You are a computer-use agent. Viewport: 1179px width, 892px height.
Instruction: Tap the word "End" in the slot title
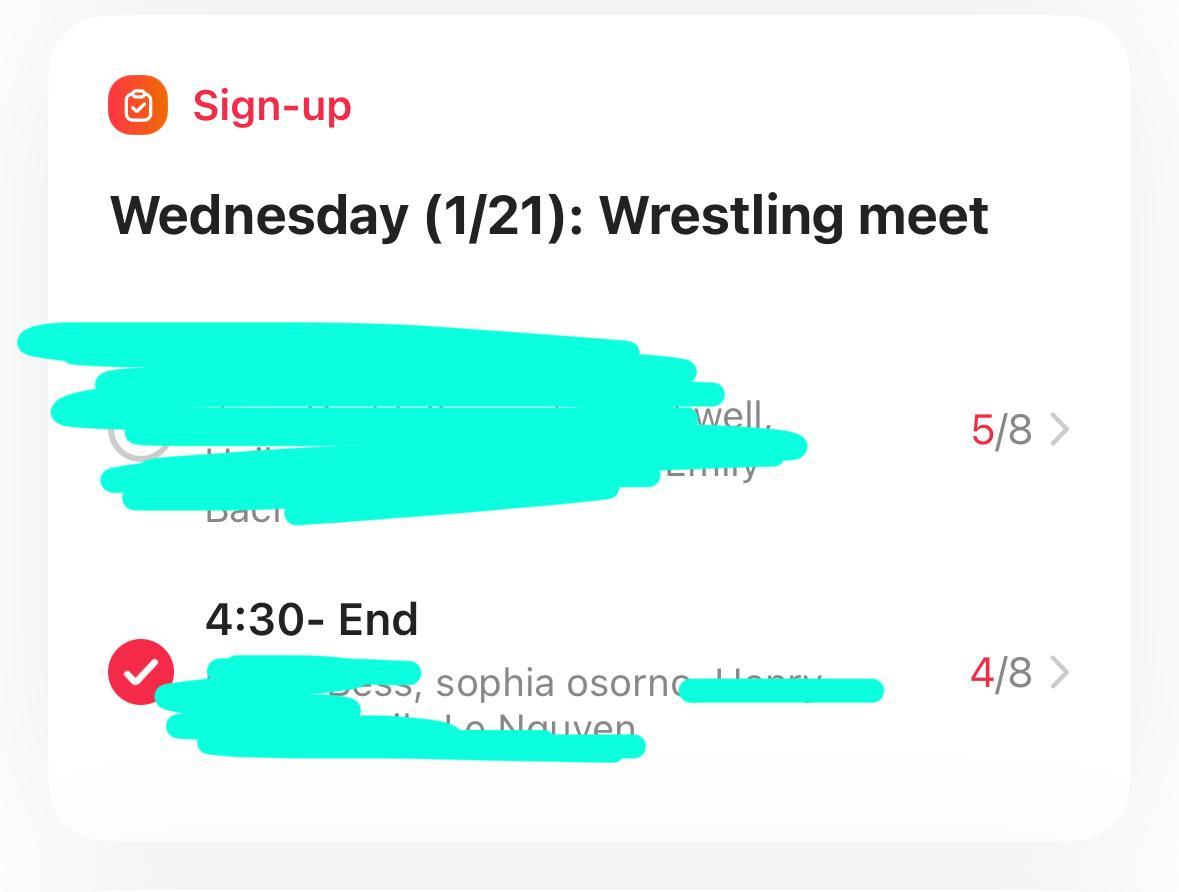(x=378, y=620)
